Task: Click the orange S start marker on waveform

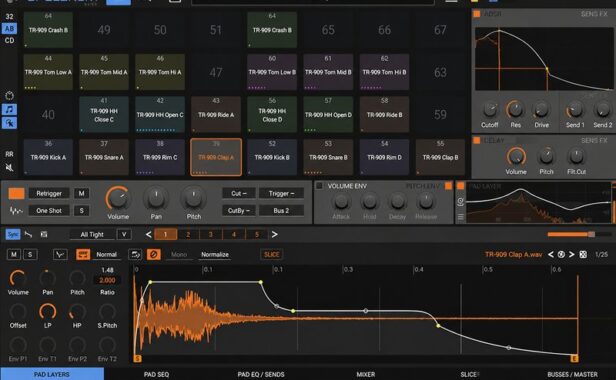Action: [138, 358]
